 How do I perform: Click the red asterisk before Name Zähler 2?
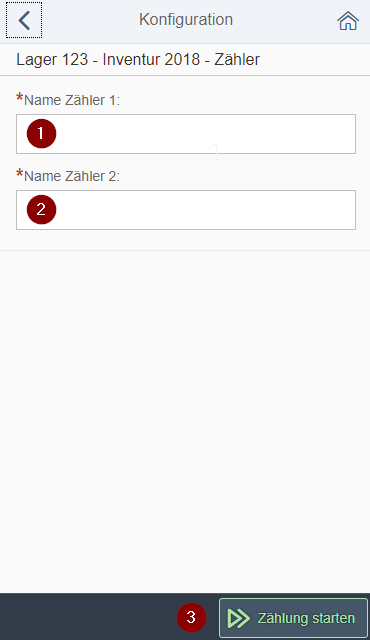tap(20, 174)
